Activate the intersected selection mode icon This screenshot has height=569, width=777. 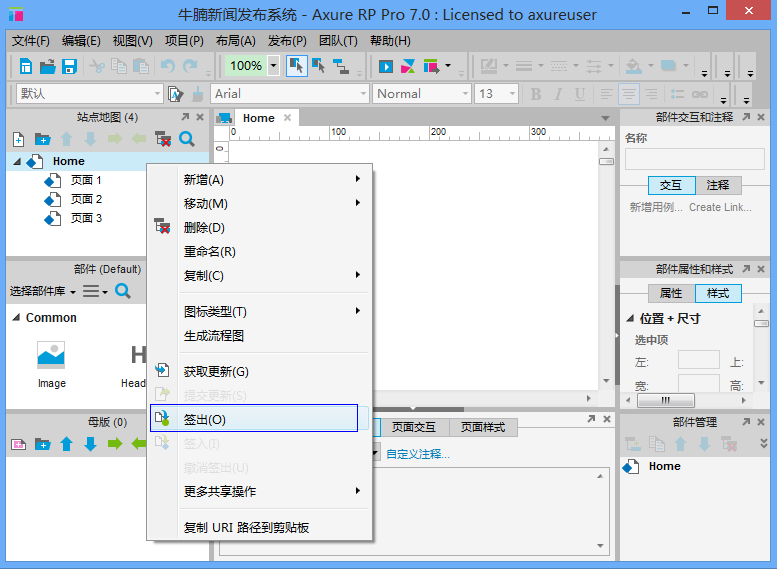point(296,66)
